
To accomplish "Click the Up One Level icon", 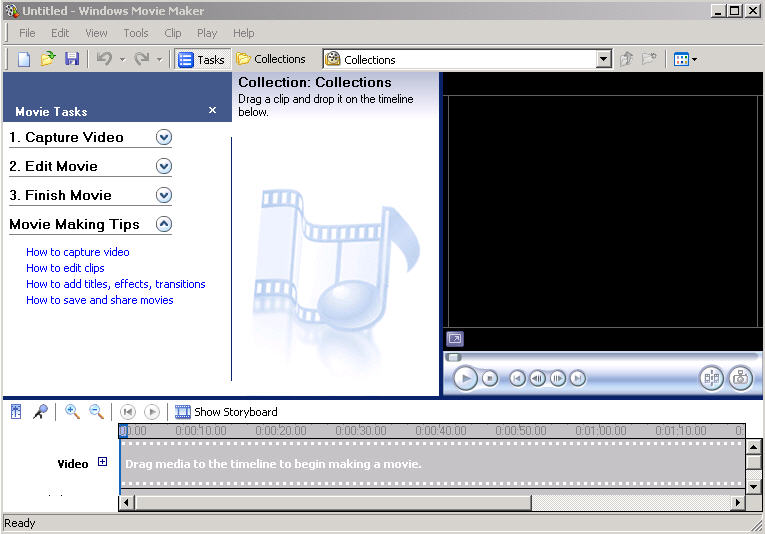I will [626, 59].
